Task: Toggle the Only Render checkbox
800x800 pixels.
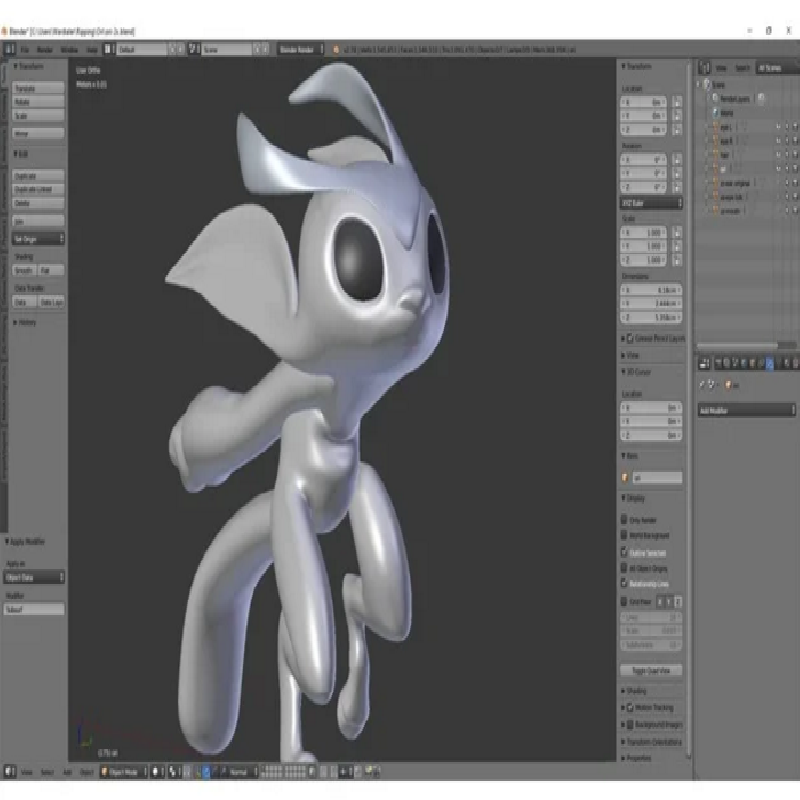Action: click(624, 519)
